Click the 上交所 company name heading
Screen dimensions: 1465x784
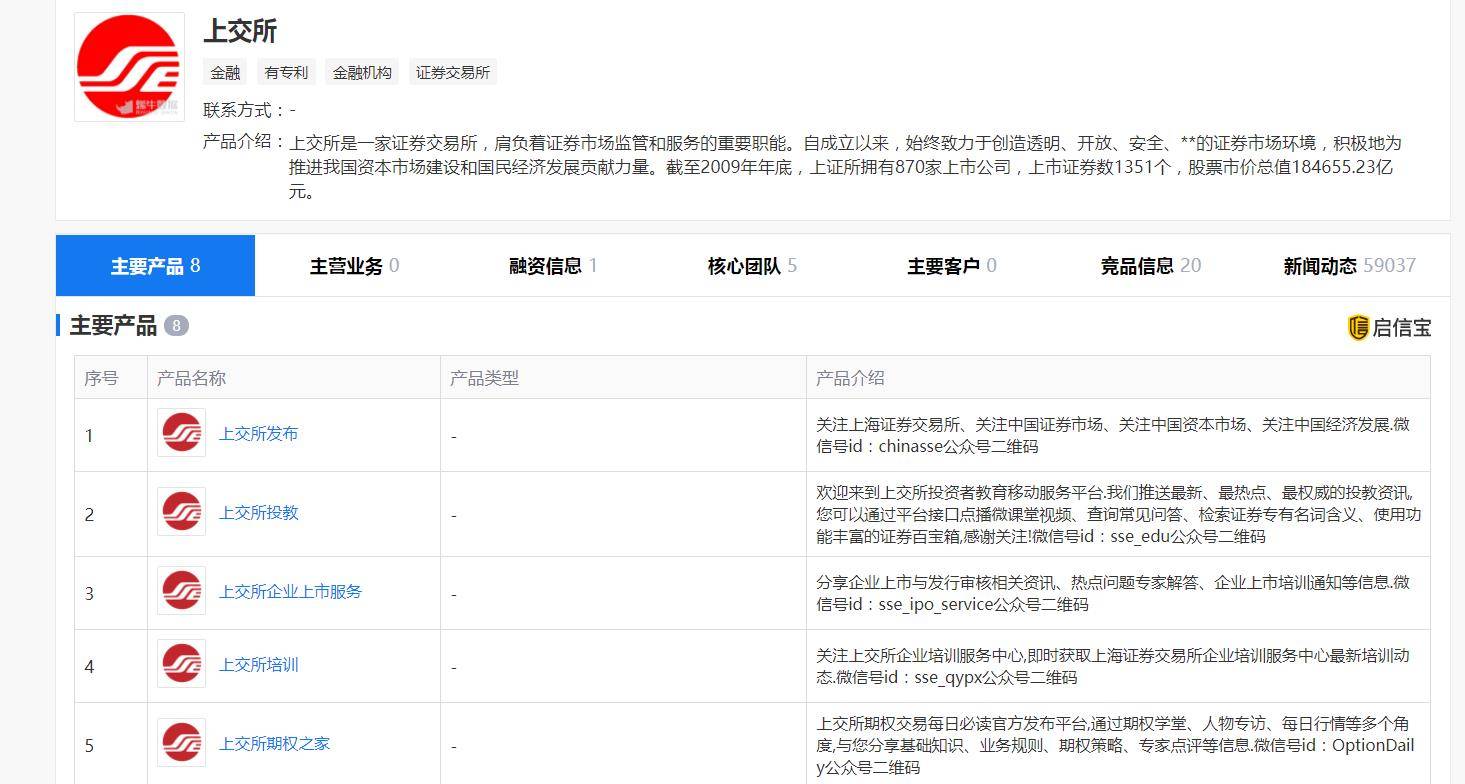[x=240, y=31]
